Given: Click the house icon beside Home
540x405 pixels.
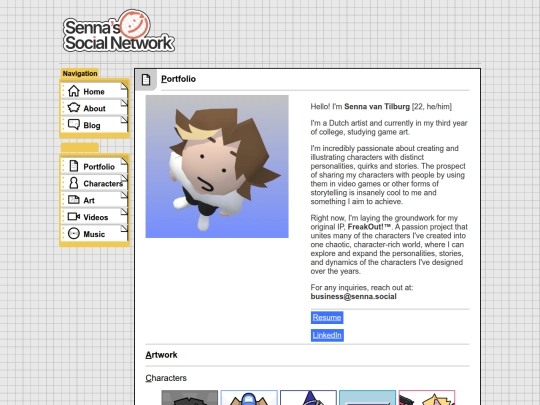Looking at the screenshot, I should pyautogui.click(x=74, y=91).
